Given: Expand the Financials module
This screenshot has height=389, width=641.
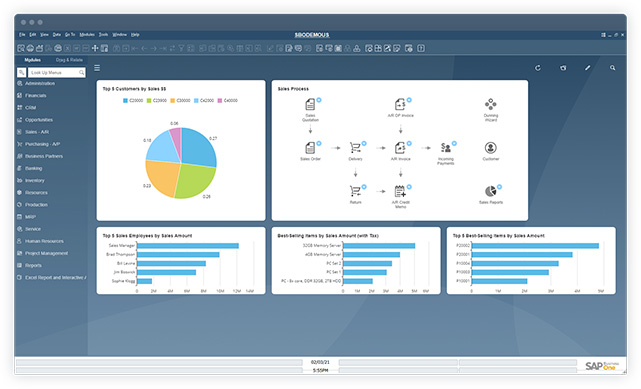Looking at the screenshot, I should 36,96.
